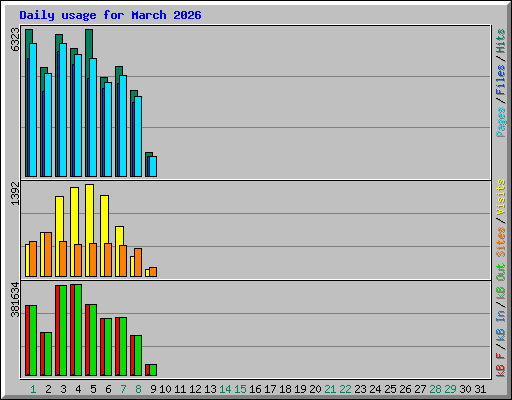Click day 1 on the x-axis
This screenshot has width=512, height=400.
pos(33,389)
